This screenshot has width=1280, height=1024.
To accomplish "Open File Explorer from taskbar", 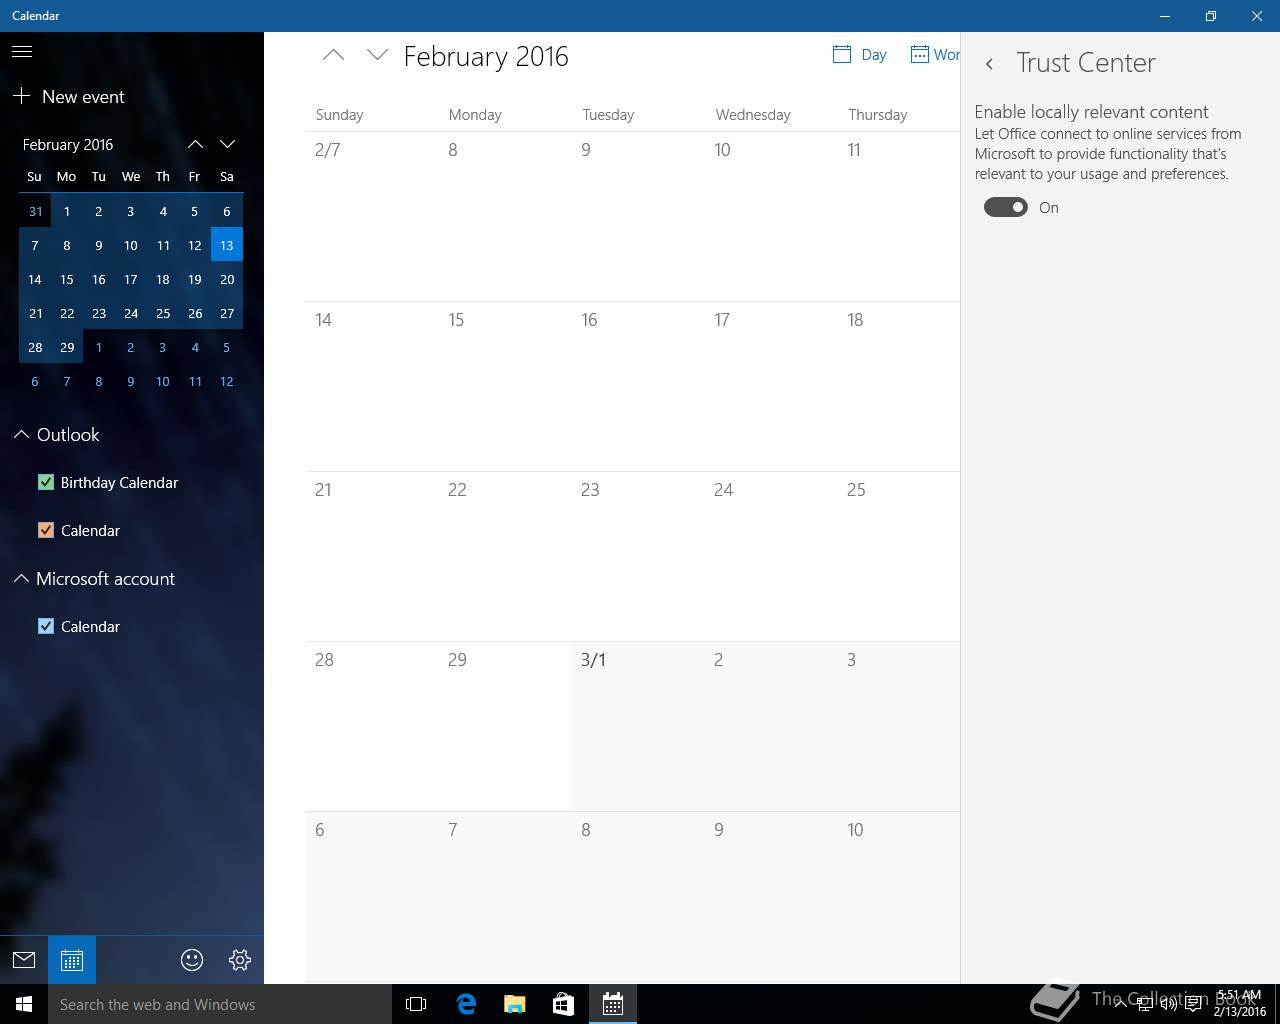I will click(515, 1004).
